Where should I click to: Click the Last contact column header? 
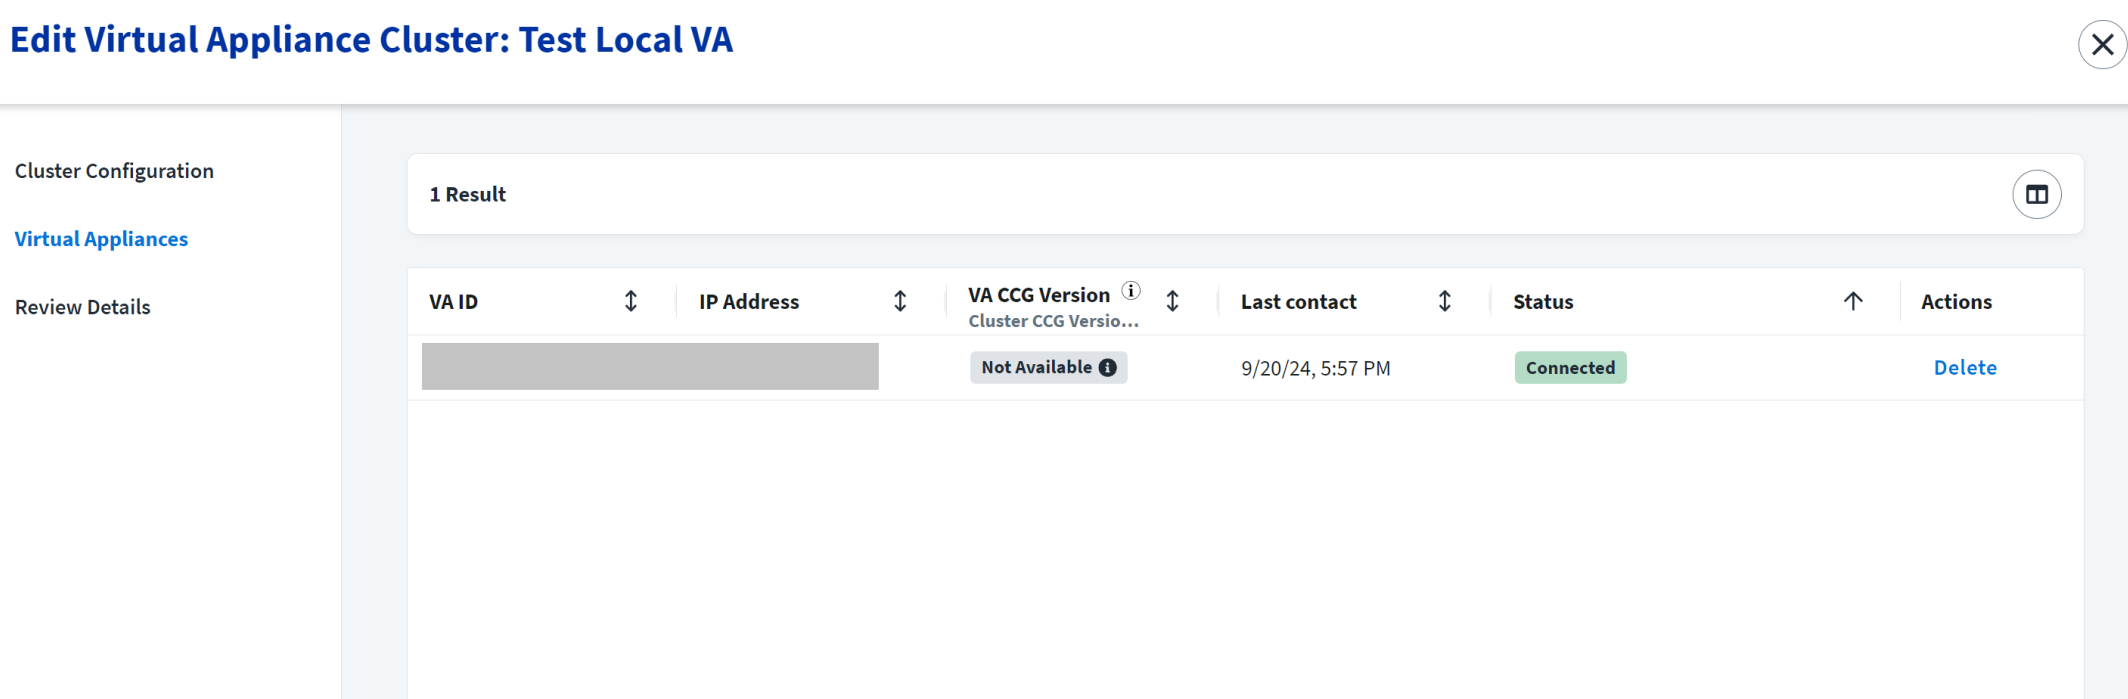[1298, 302]
